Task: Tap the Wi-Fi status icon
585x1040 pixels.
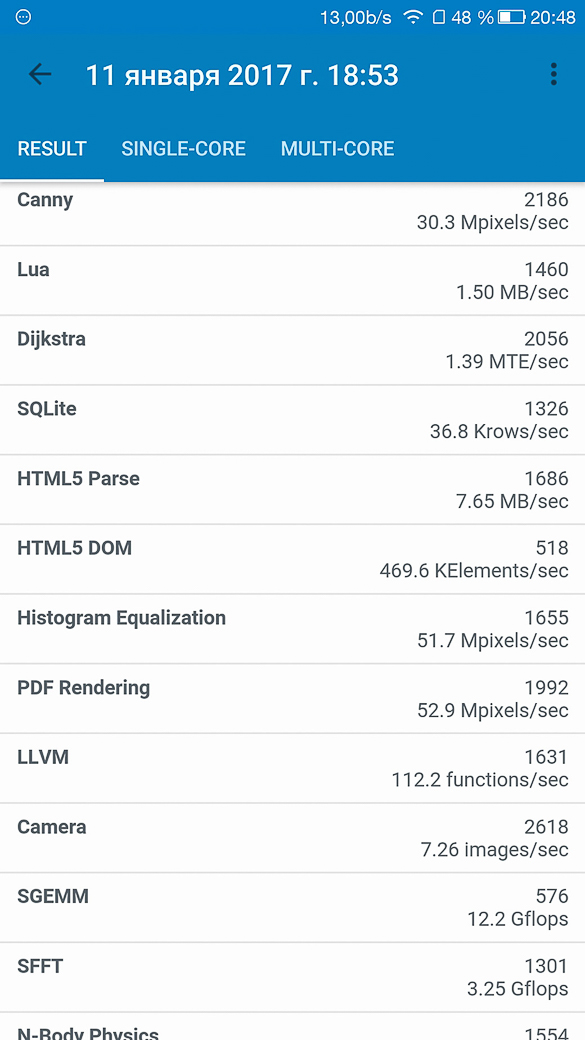Action: click(413, 18)
